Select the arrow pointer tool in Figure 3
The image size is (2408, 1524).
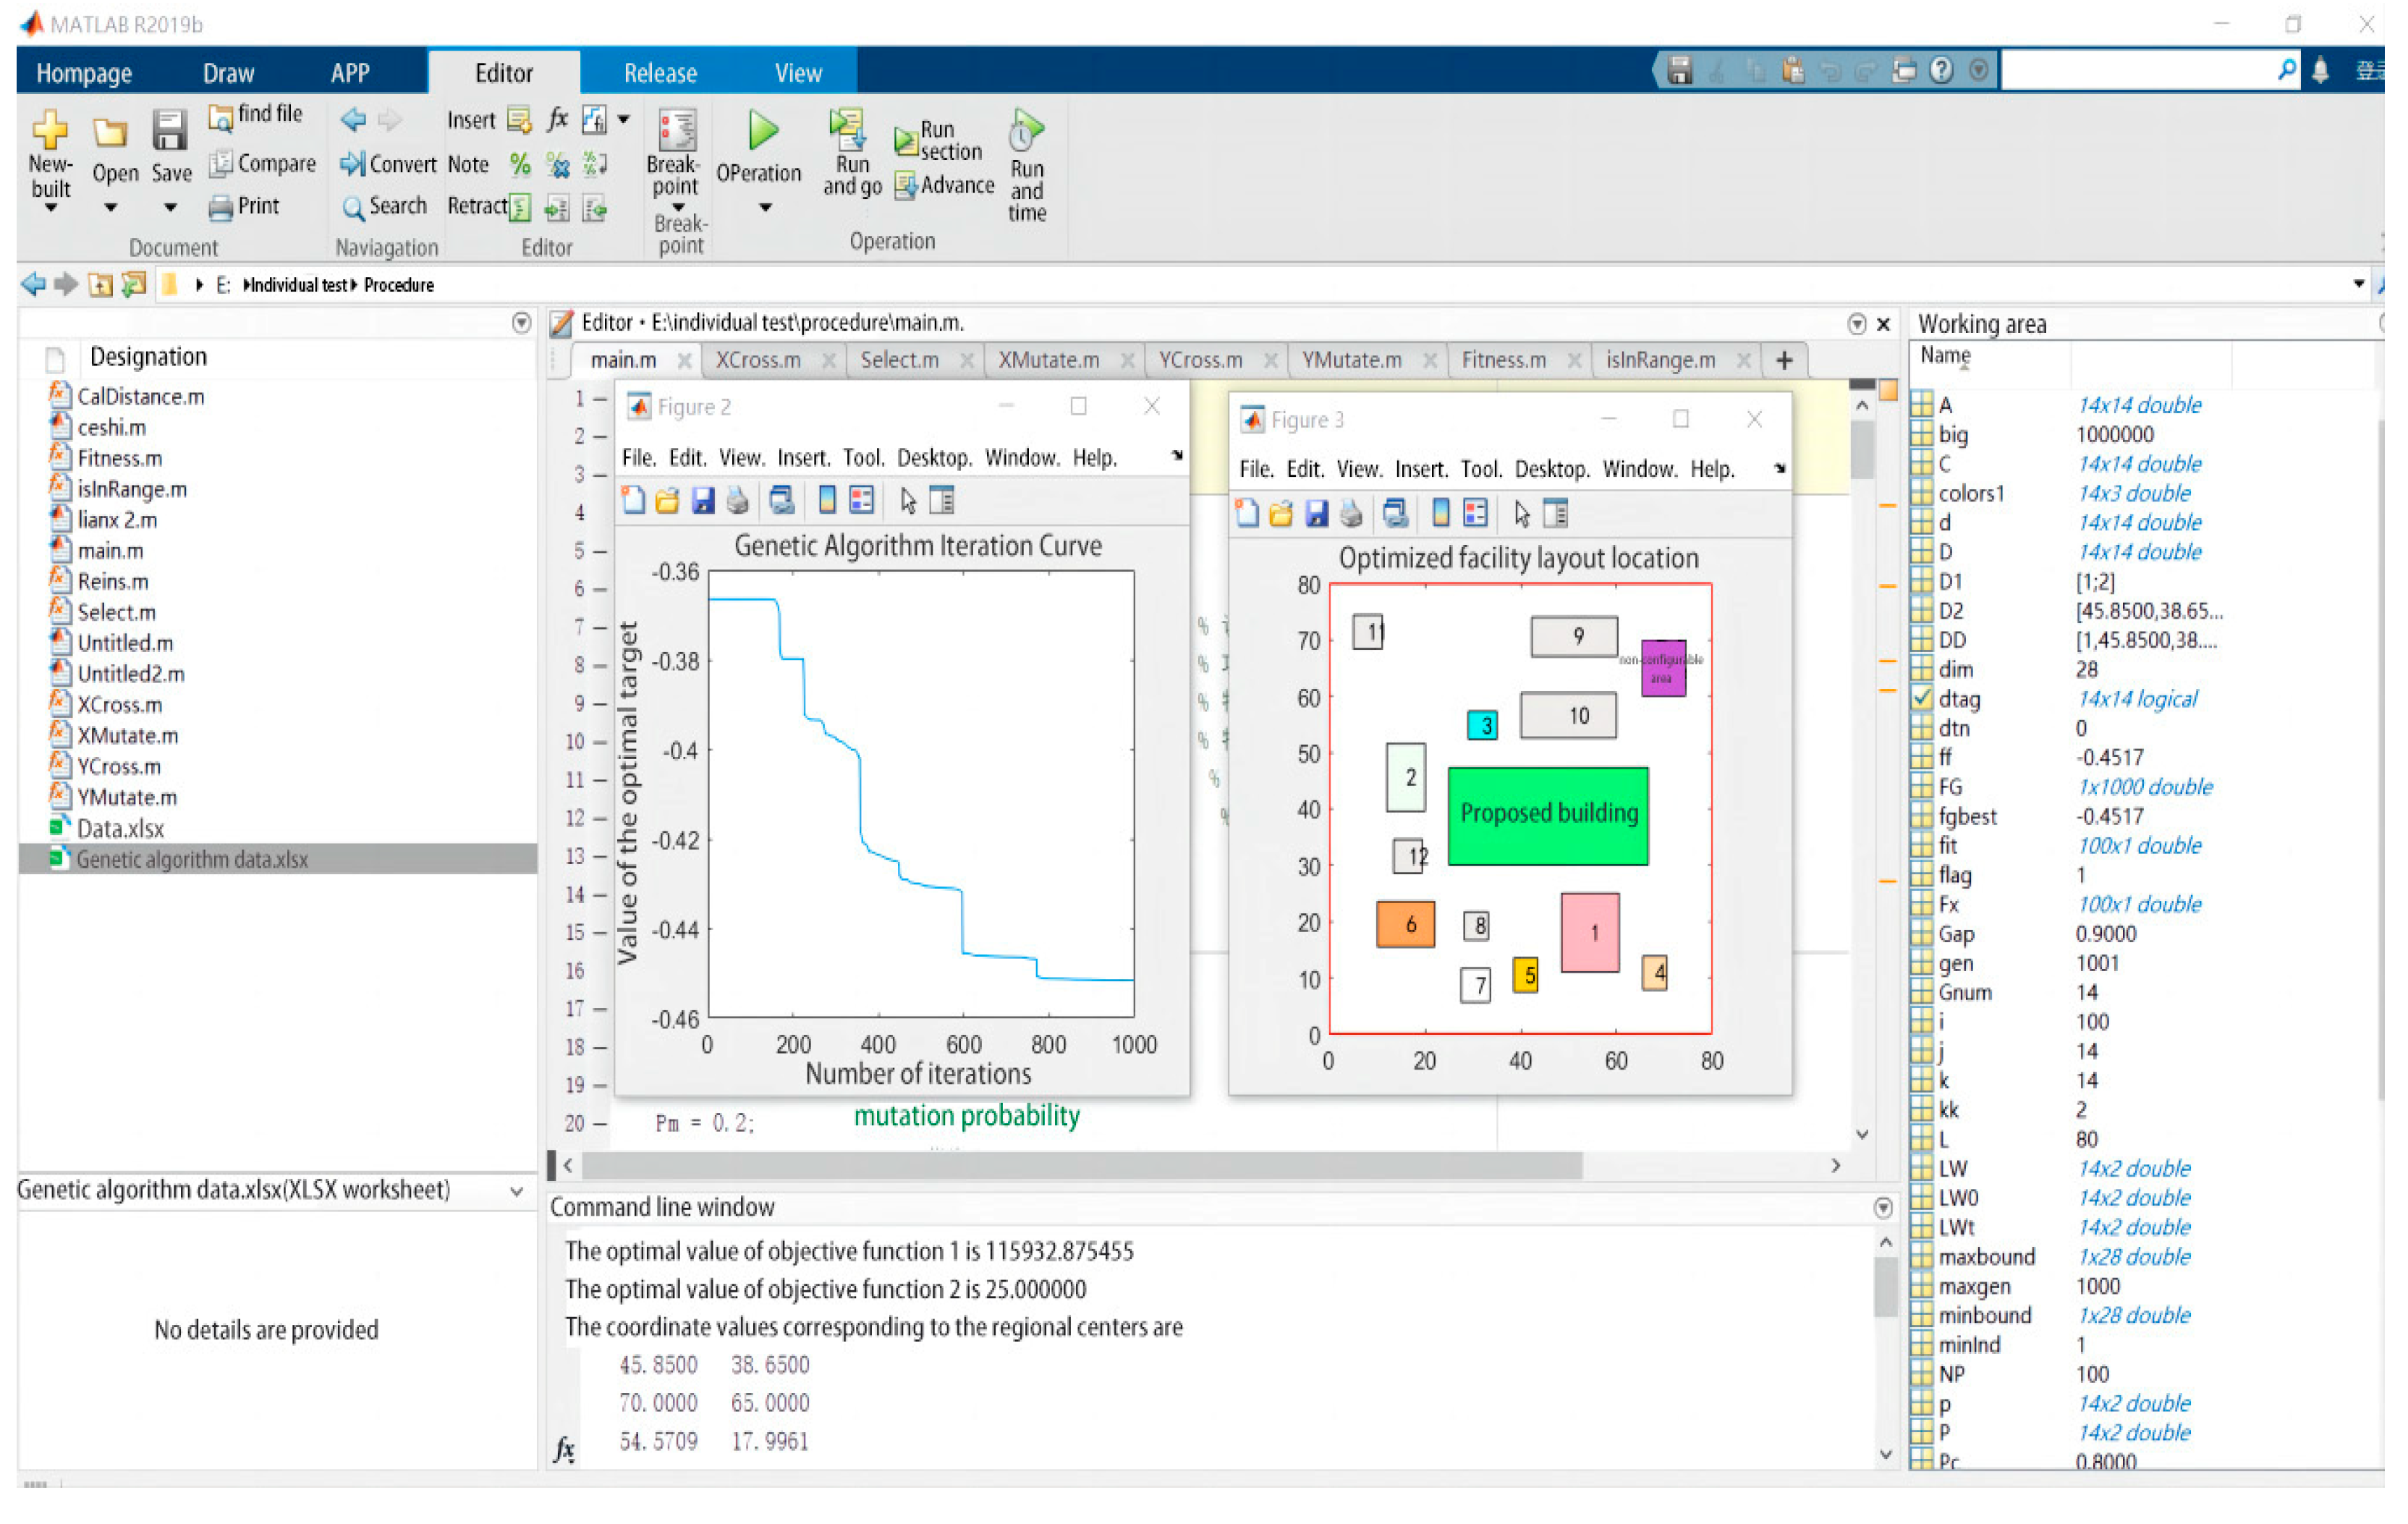point(1522,514)
